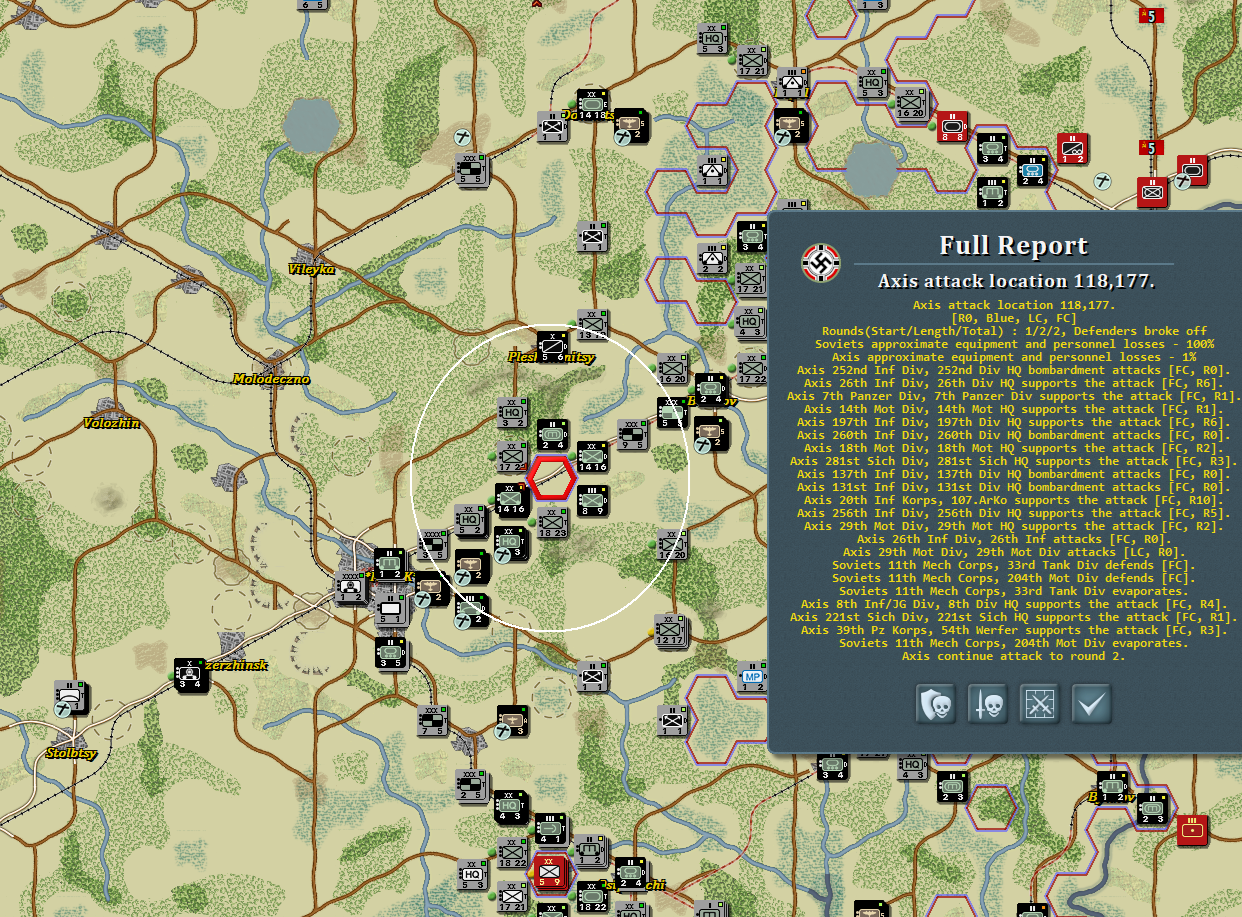Image resolution: width=1242 pixels, height=917 pixels.
Task: Click the 204th Mot Div evaporates line
Action: pos(1014,643)
